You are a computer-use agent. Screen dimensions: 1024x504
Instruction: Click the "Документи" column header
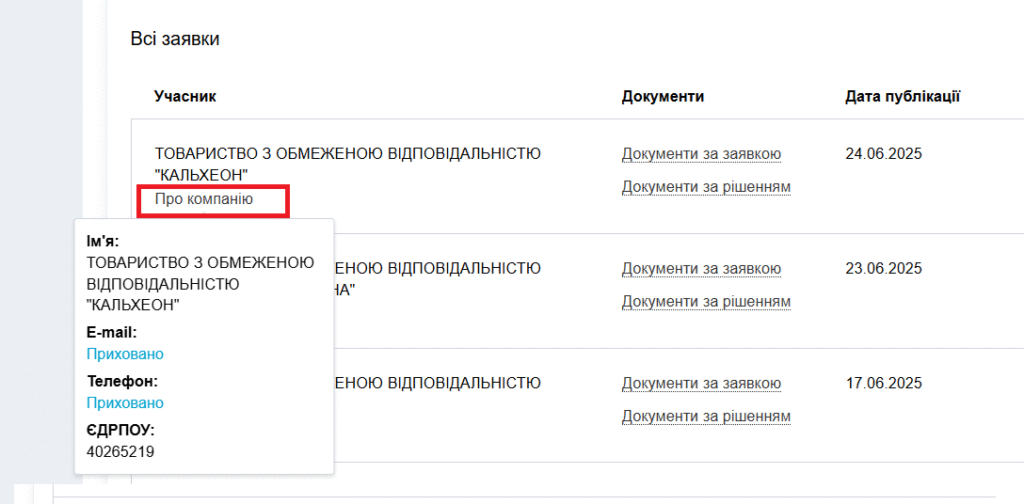coord(663,96)
